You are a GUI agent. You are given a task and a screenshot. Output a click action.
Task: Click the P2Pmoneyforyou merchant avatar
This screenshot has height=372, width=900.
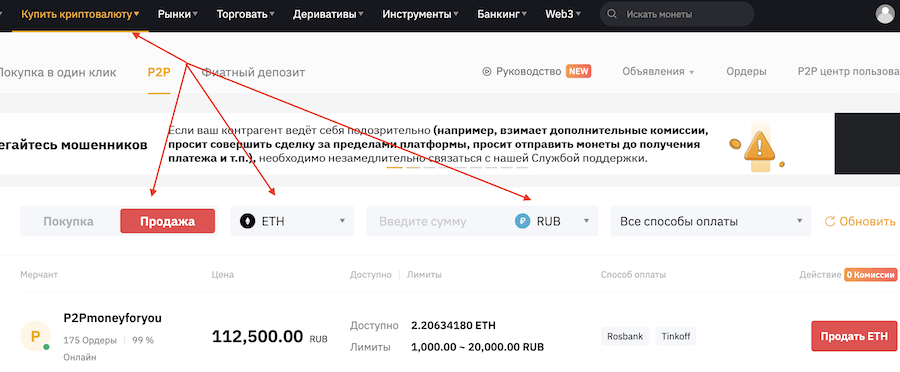35,336
